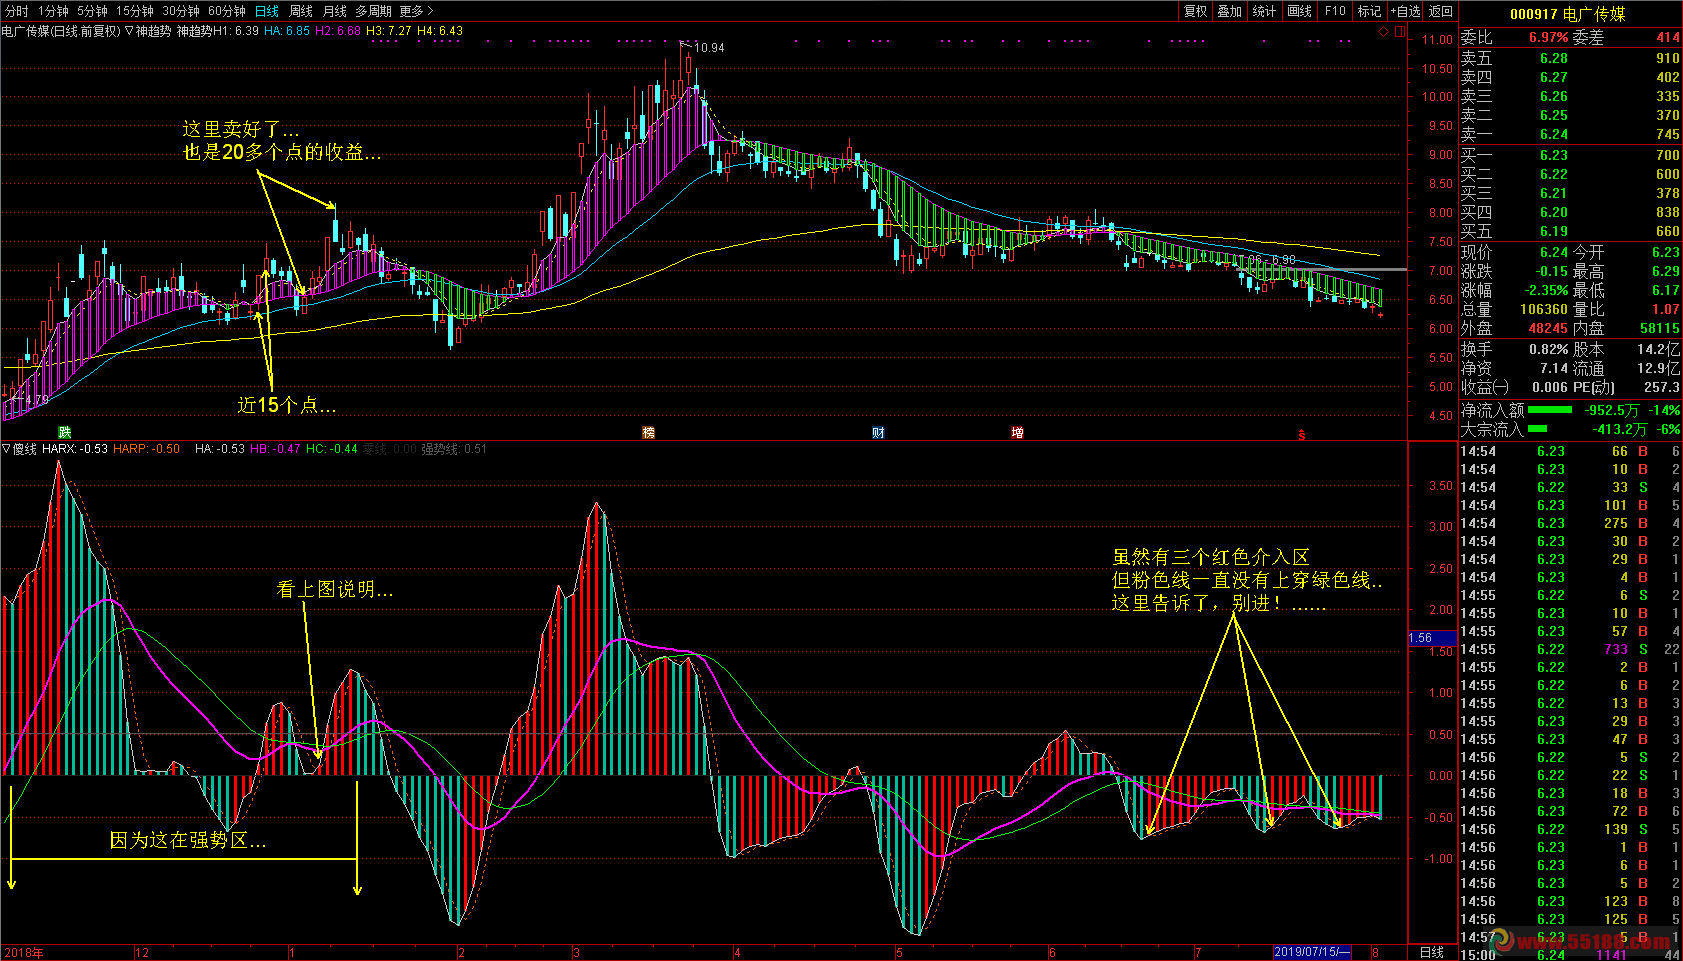Viewport: 1683px width, 961px height.
Task: Click 净流入额 green progress bar
Action: coord(1550,410)
